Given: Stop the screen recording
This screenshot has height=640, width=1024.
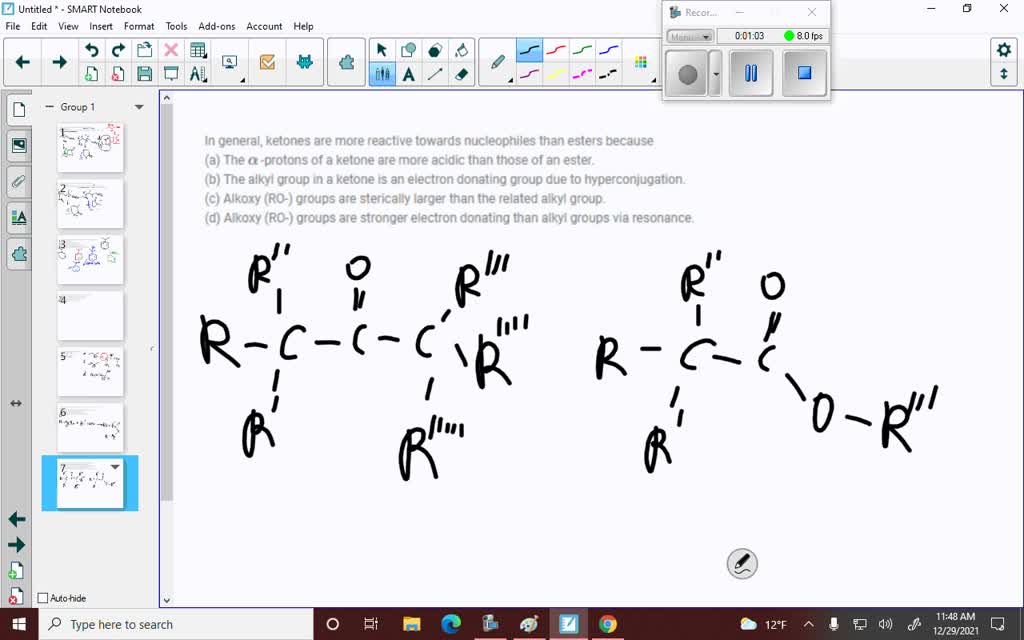Looking at the screenshot, I should point(804,73).
